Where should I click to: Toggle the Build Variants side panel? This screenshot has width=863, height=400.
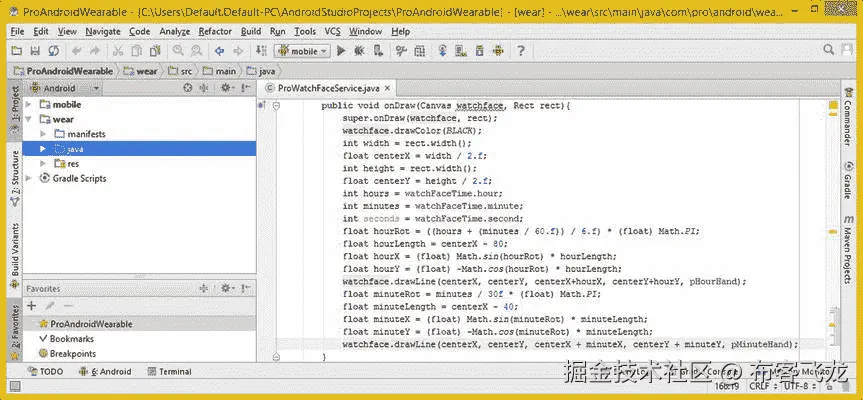click(15, 254)
